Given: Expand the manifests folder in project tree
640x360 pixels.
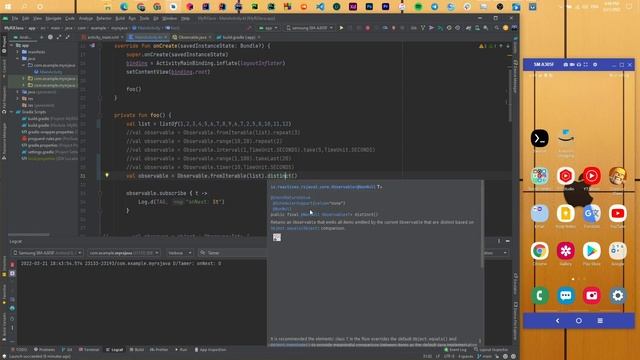Looking at the screenshot, I should point(18,52).
